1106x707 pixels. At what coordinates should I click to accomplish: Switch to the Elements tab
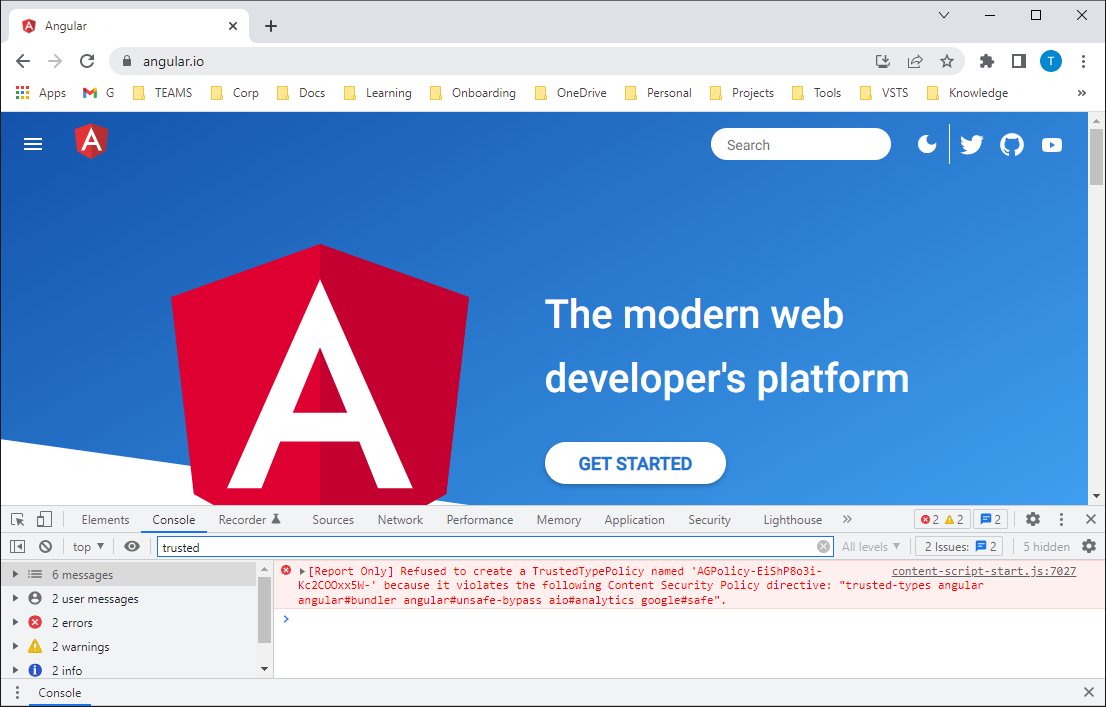pyautogui.click(x=105, y=519)
